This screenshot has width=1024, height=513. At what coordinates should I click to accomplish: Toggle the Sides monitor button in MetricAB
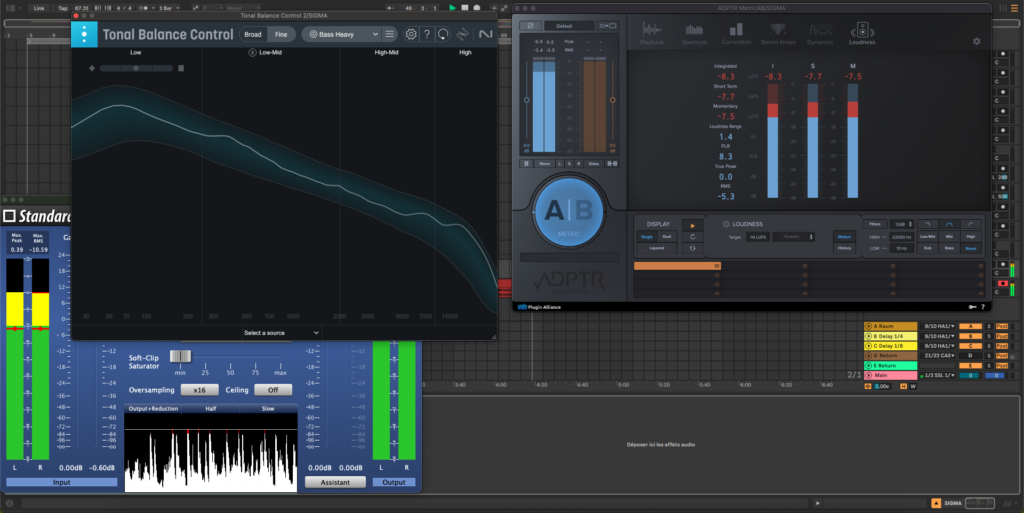(594, 163)
